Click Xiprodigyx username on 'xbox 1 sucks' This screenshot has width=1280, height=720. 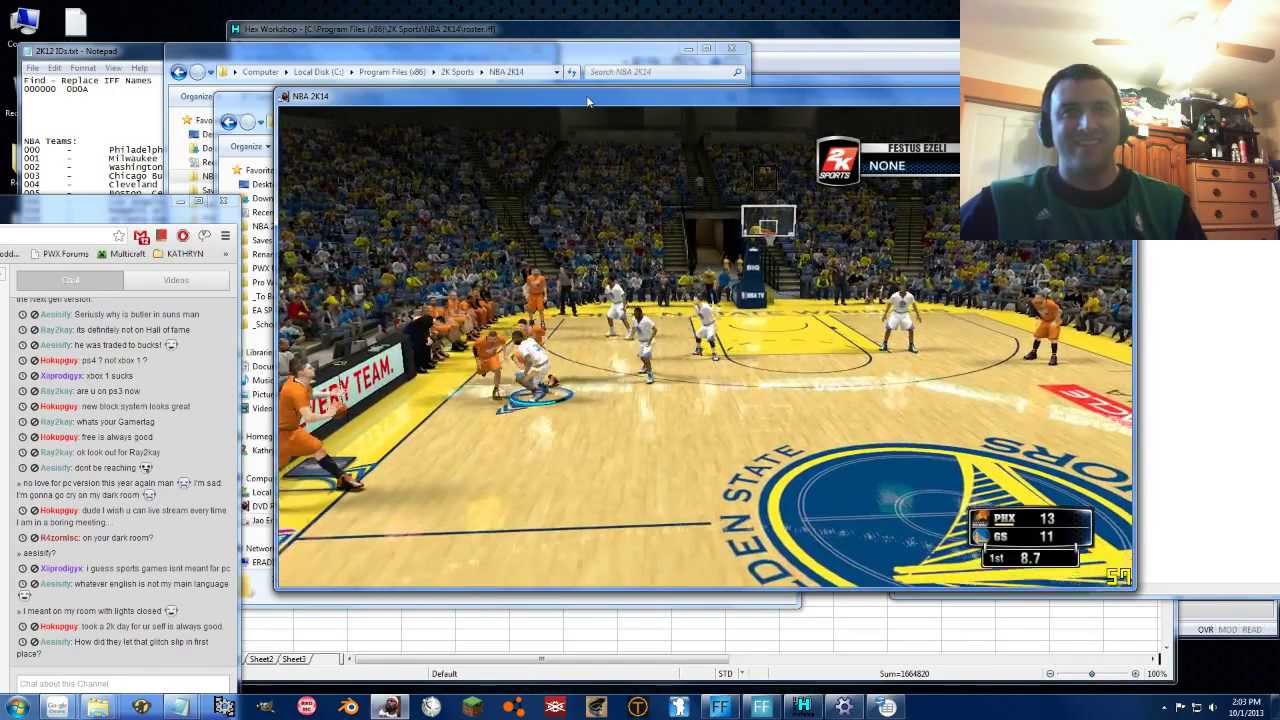pos(62,376)
